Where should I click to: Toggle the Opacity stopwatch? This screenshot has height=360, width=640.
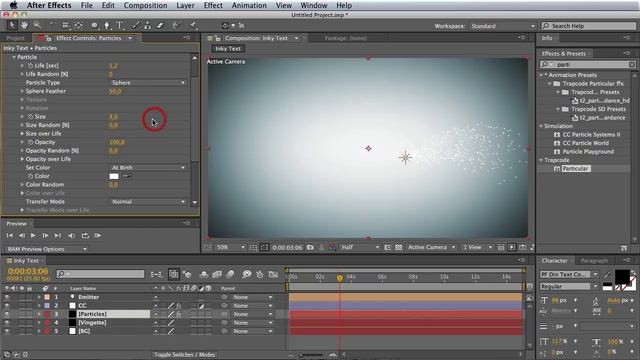point(30,142)
